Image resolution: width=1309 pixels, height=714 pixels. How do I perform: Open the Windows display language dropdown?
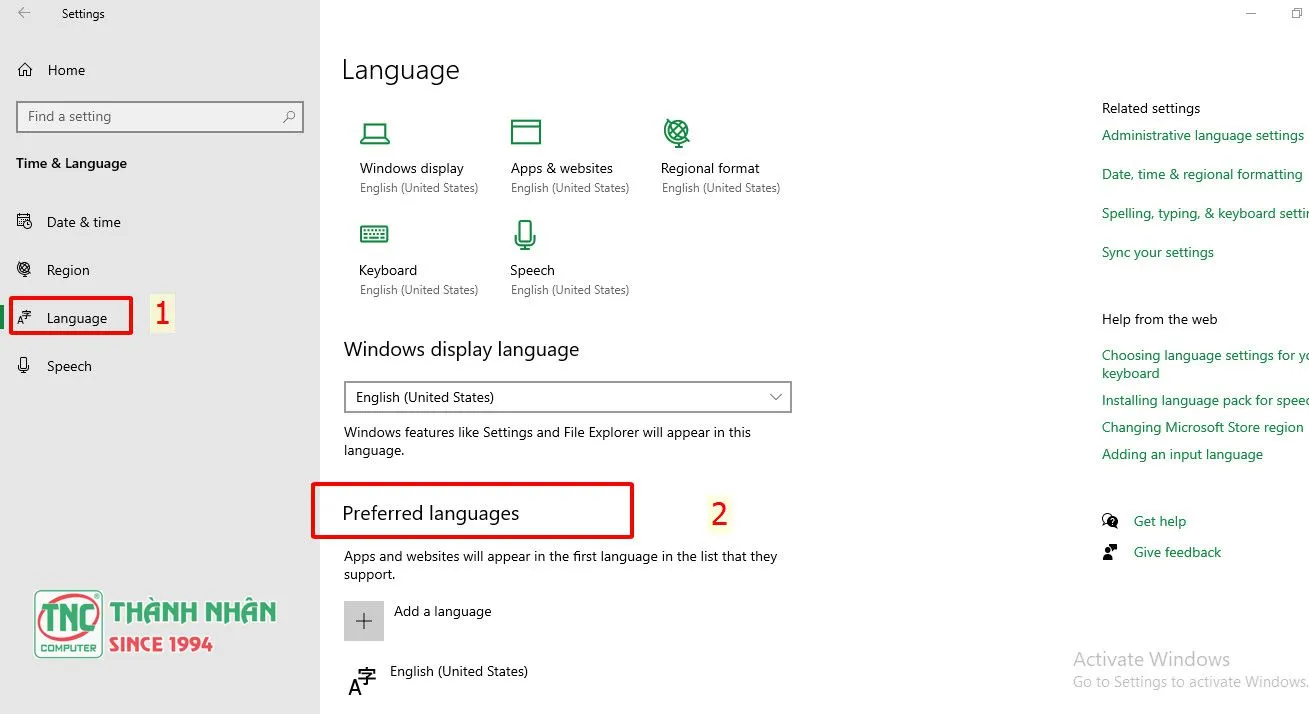(x=567, y=397)
